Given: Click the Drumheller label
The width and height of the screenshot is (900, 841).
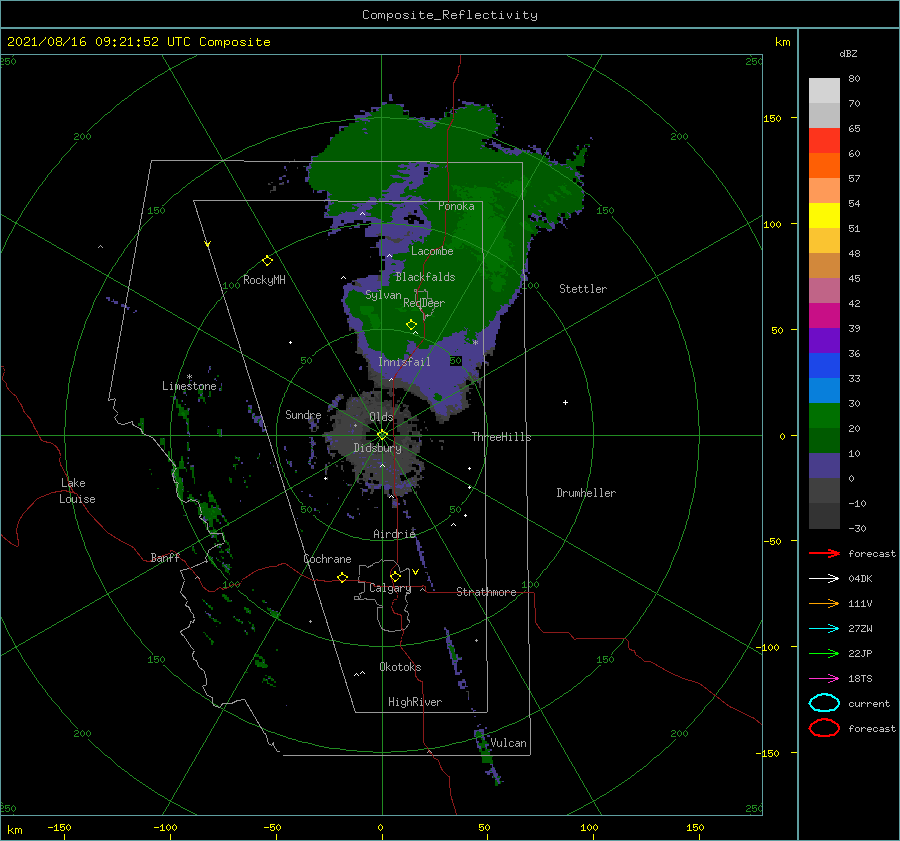Looking at the screenshot, I should click(586, 493).
